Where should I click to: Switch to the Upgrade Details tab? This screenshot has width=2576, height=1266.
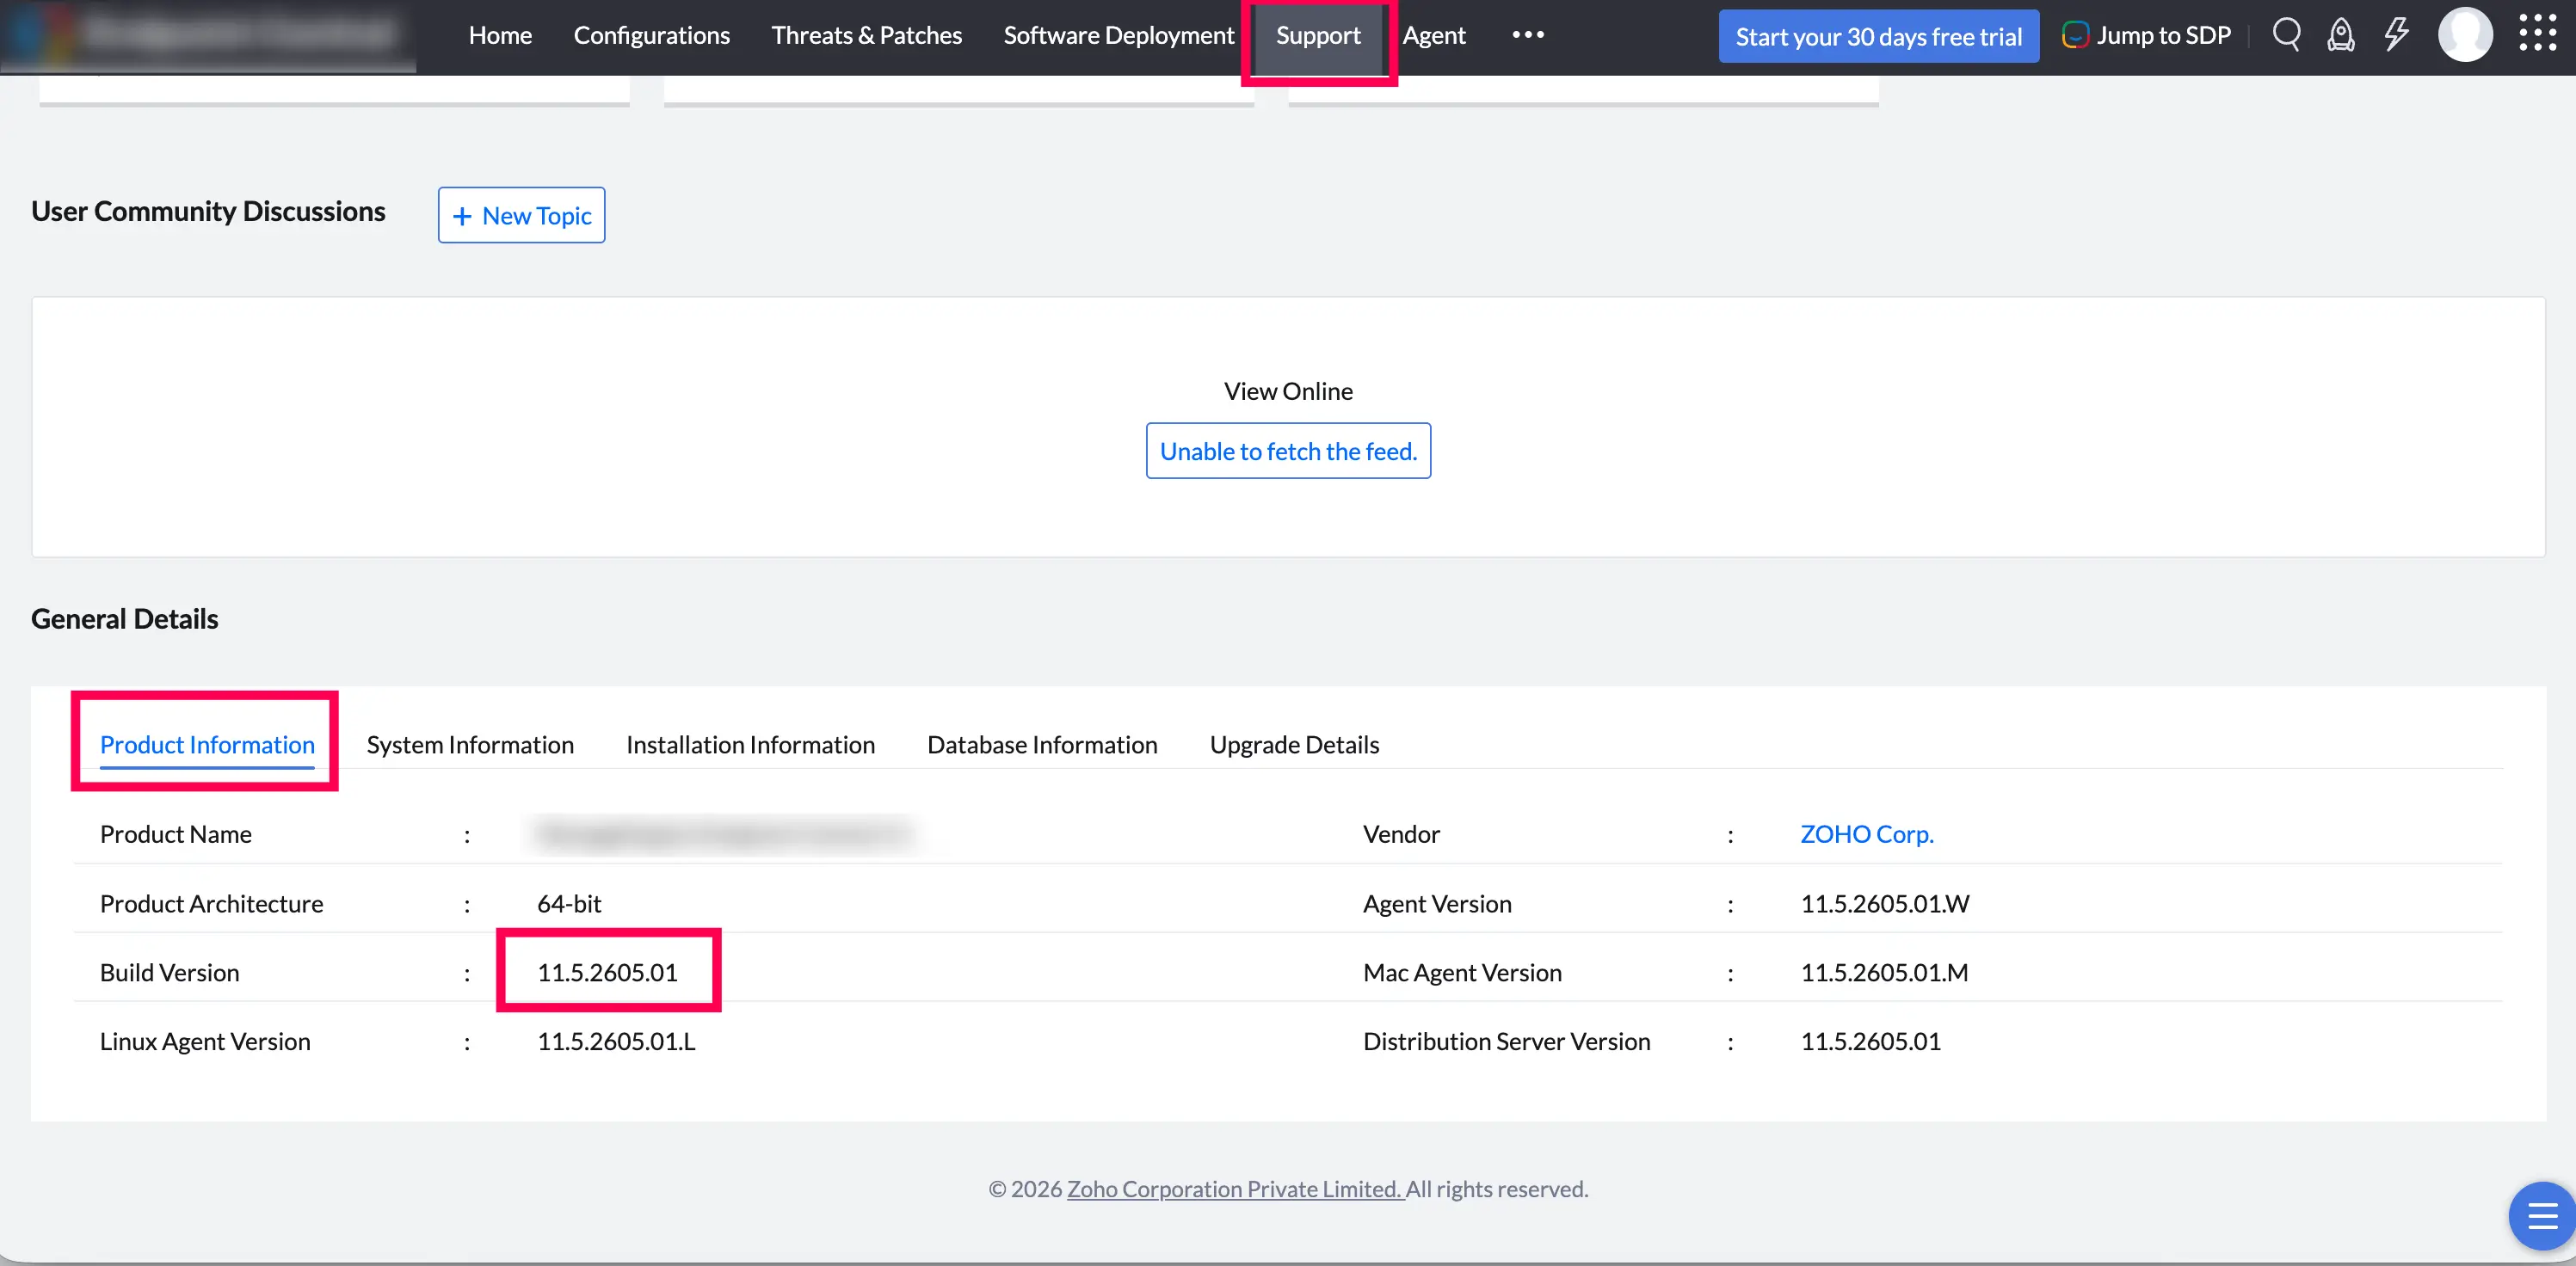coord(1294,745)
